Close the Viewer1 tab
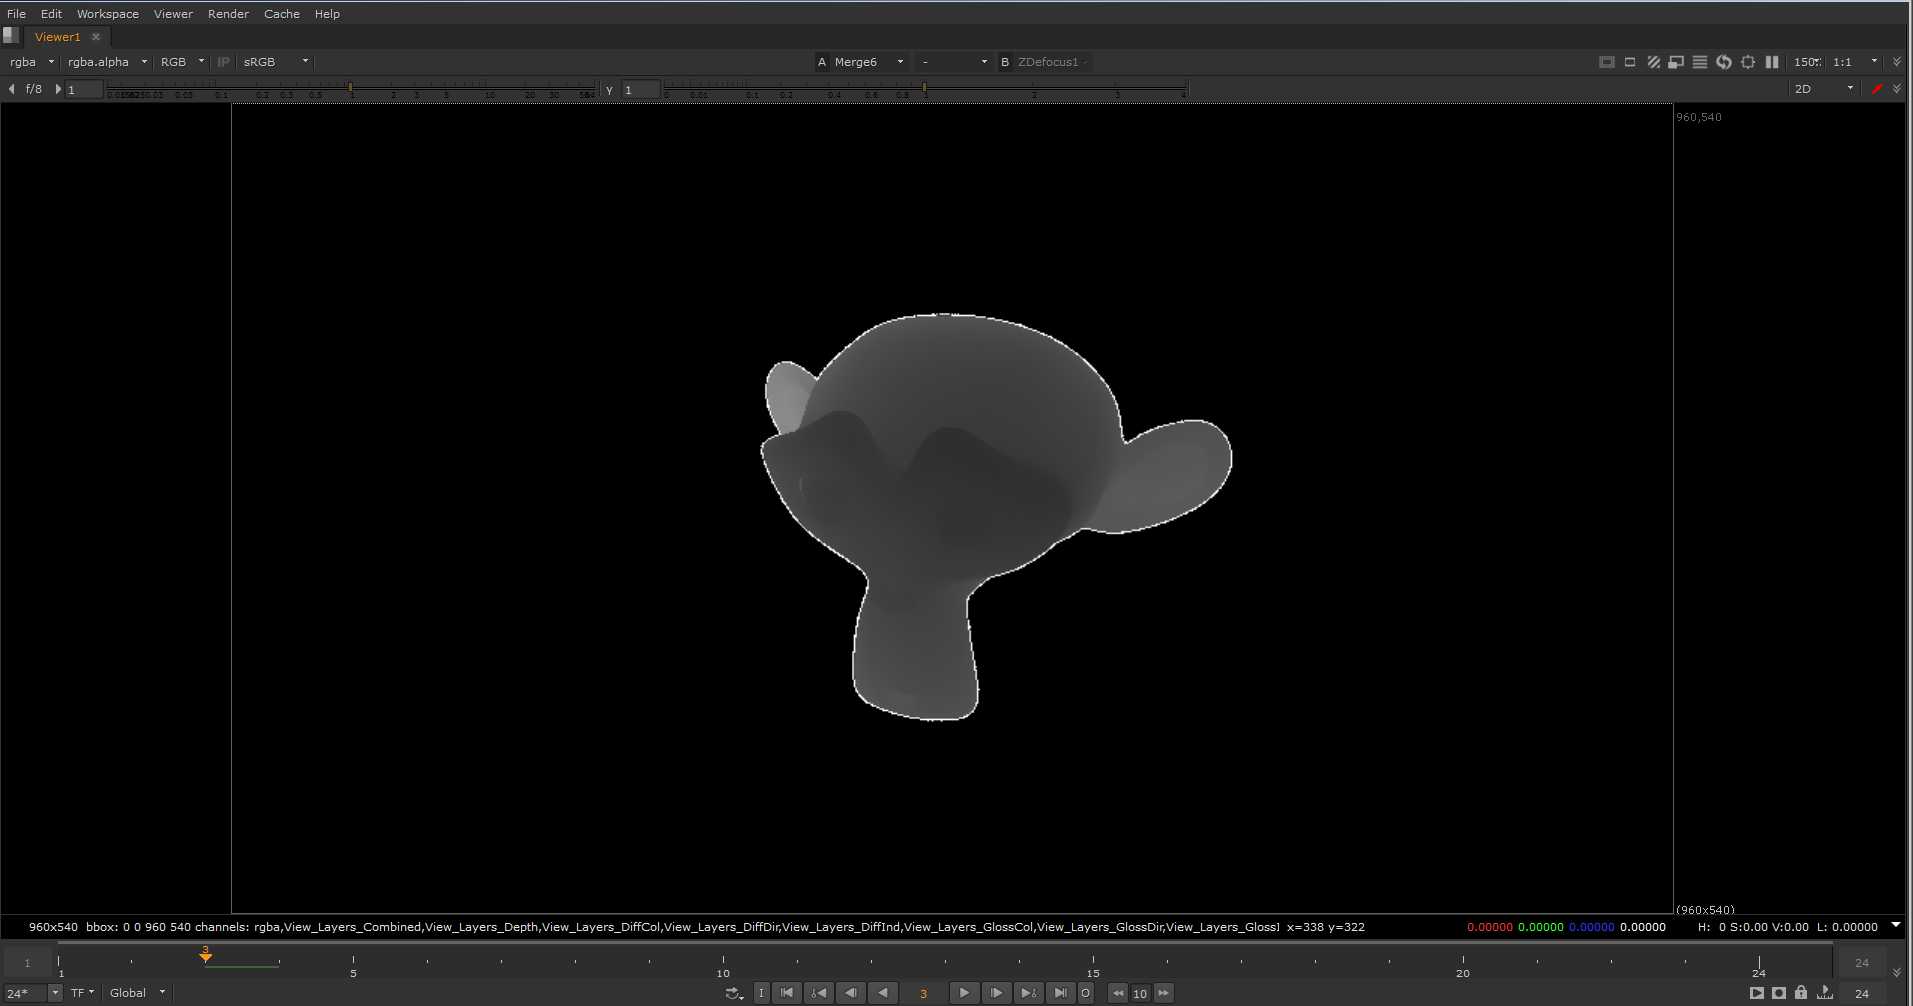 tap(96, 37)
